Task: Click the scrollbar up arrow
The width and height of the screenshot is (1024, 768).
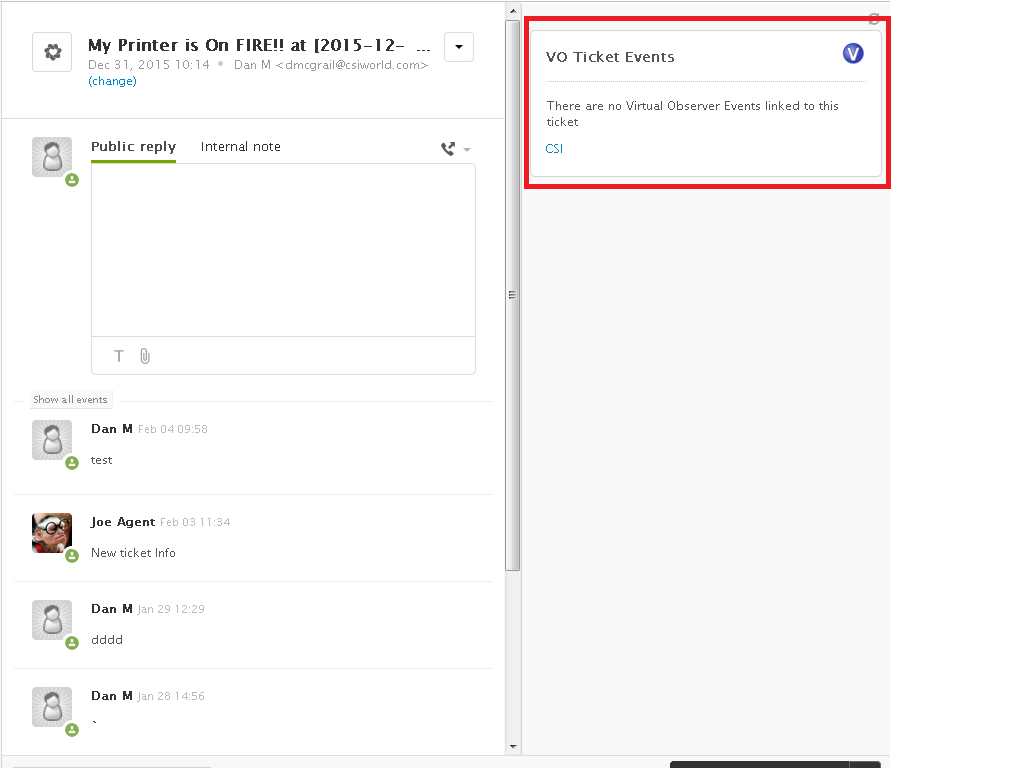Action: click(512, 10)
